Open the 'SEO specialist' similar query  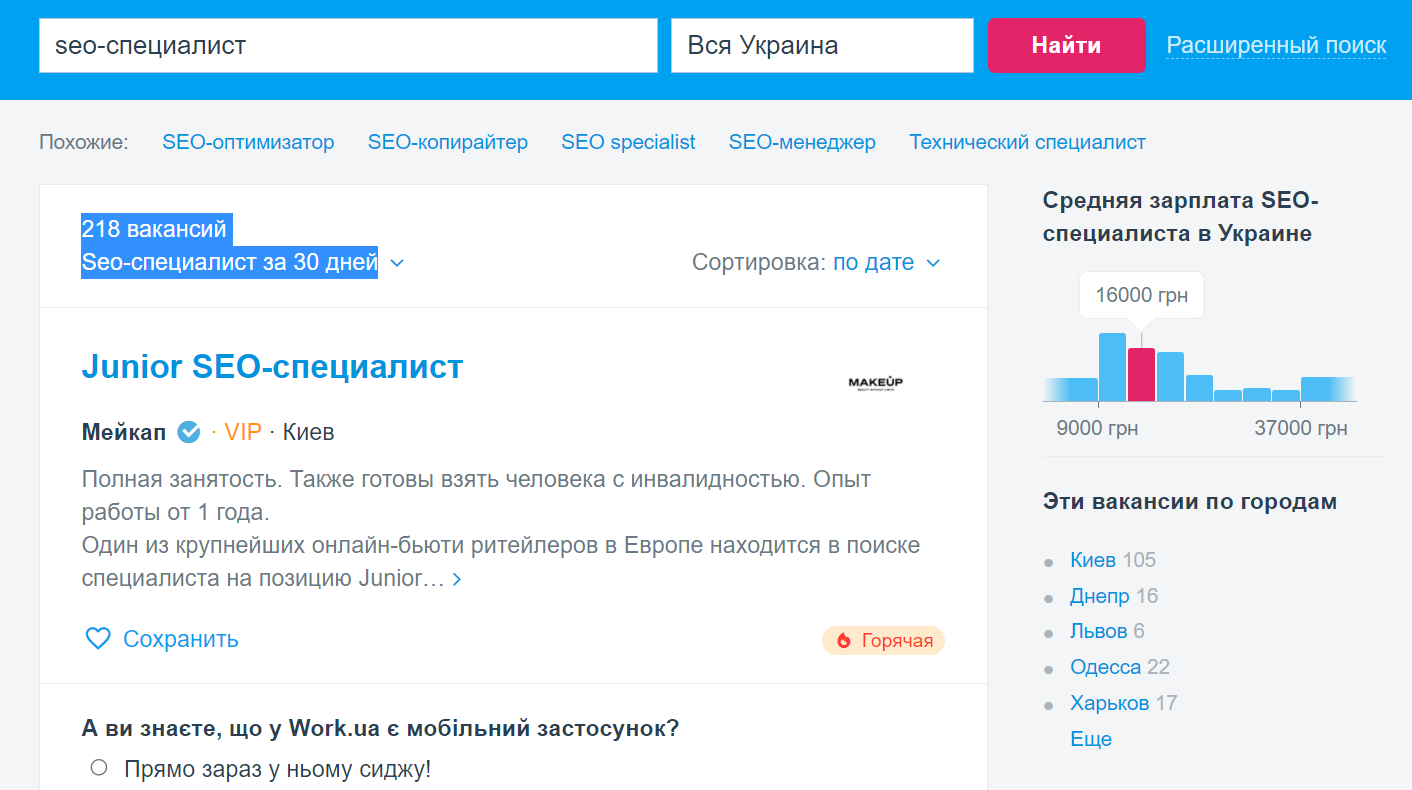[x=628, y=142]
